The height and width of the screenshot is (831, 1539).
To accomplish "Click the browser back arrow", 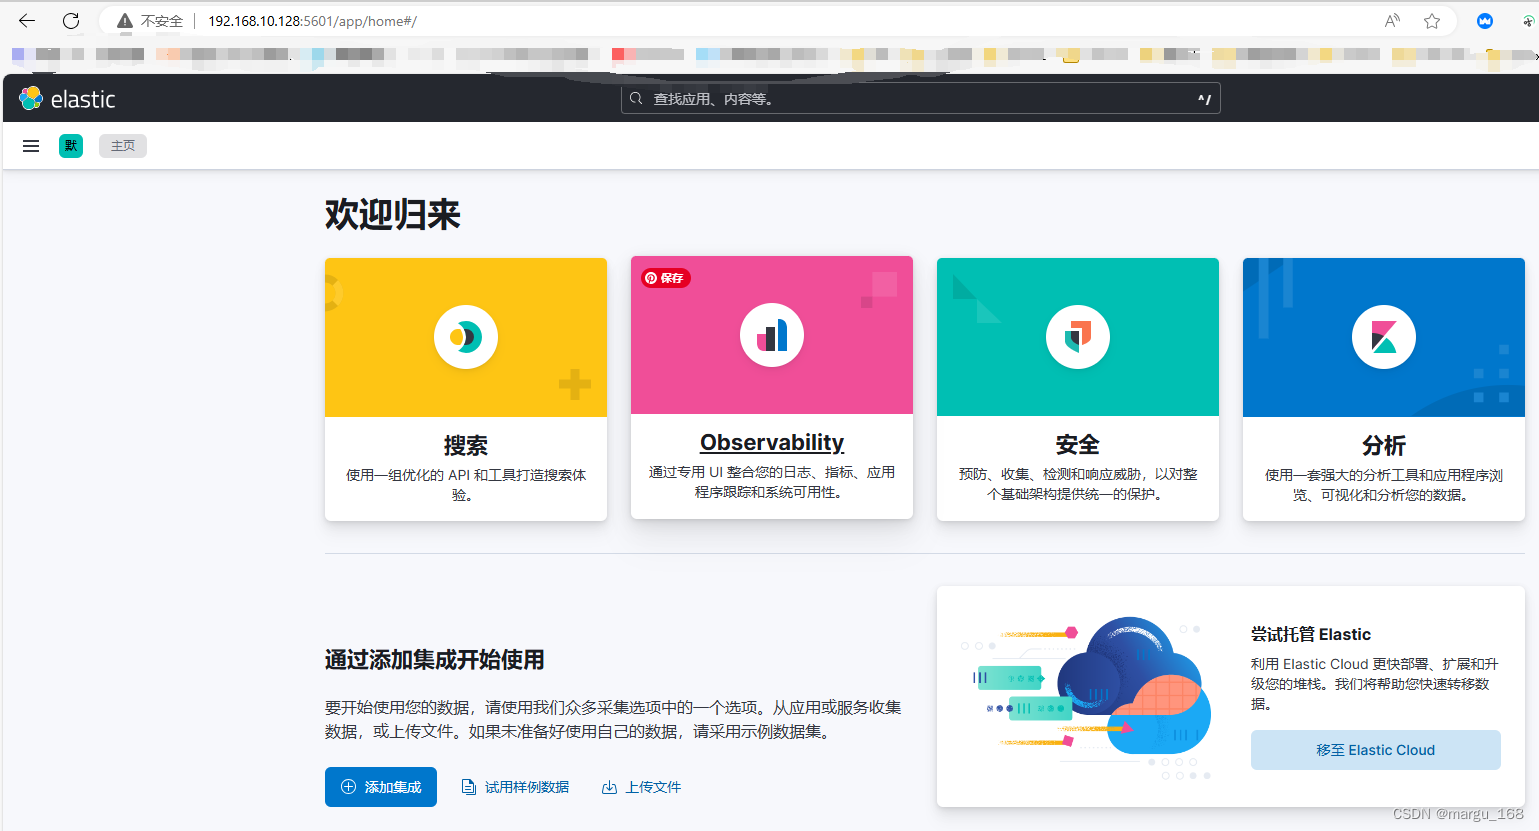I will tap(27, 20).
